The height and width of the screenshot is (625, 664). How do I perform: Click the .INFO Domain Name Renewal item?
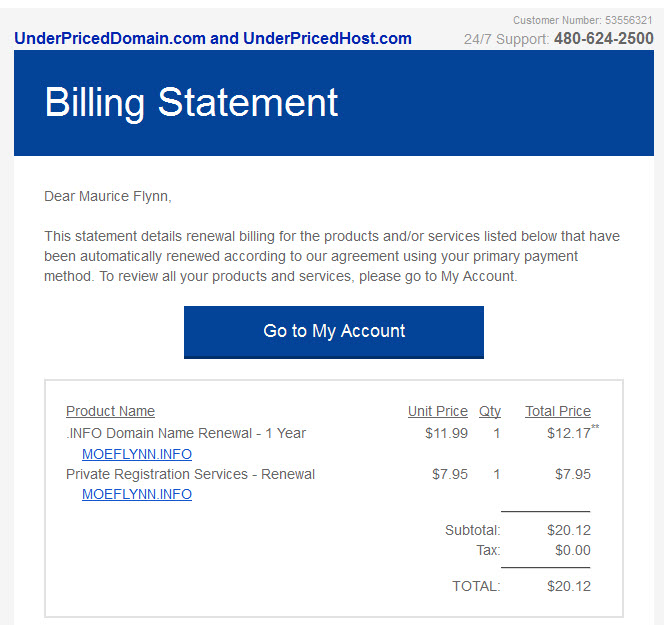pos(186,433)
